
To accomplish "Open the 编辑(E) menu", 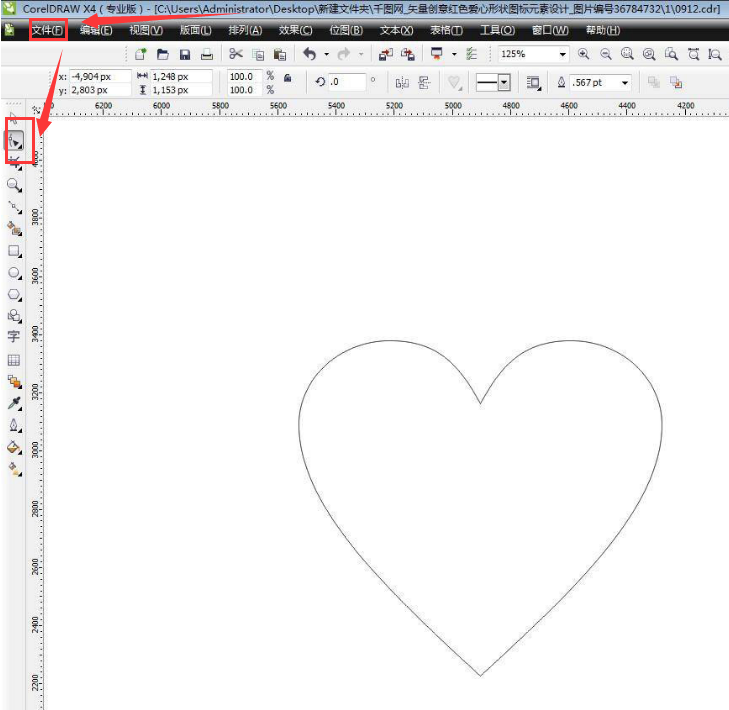I will pyautogui.click(x=96, y=30).
